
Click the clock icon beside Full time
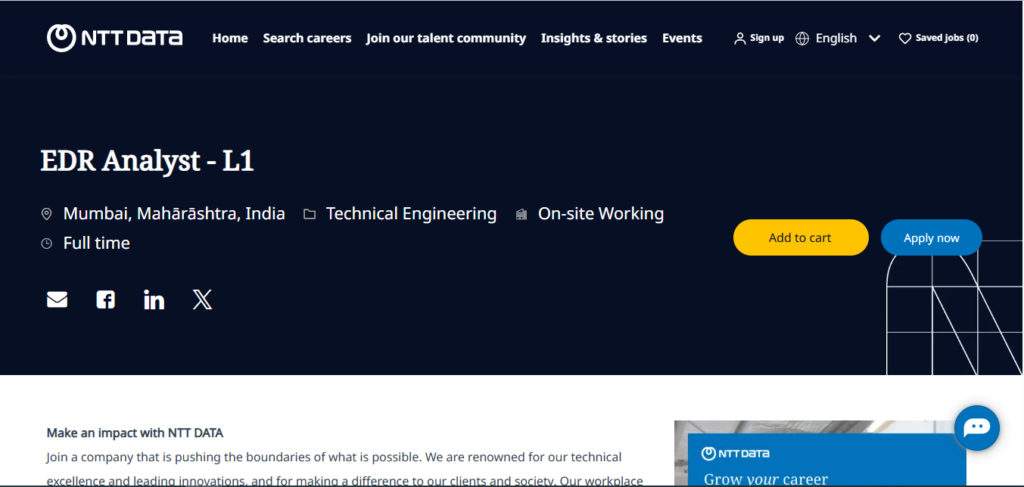[46, 244]
